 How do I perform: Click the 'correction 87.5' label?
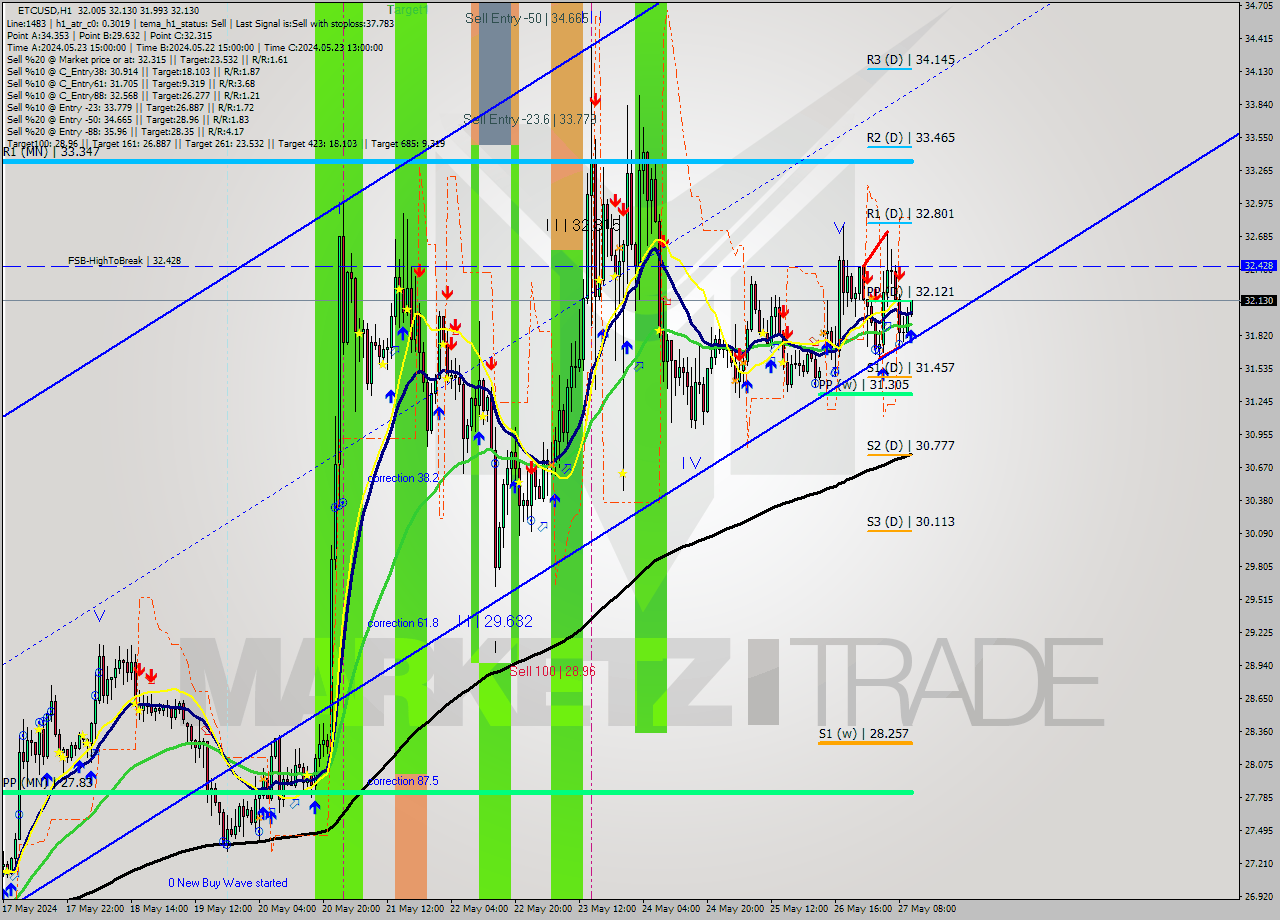point(403,781)
